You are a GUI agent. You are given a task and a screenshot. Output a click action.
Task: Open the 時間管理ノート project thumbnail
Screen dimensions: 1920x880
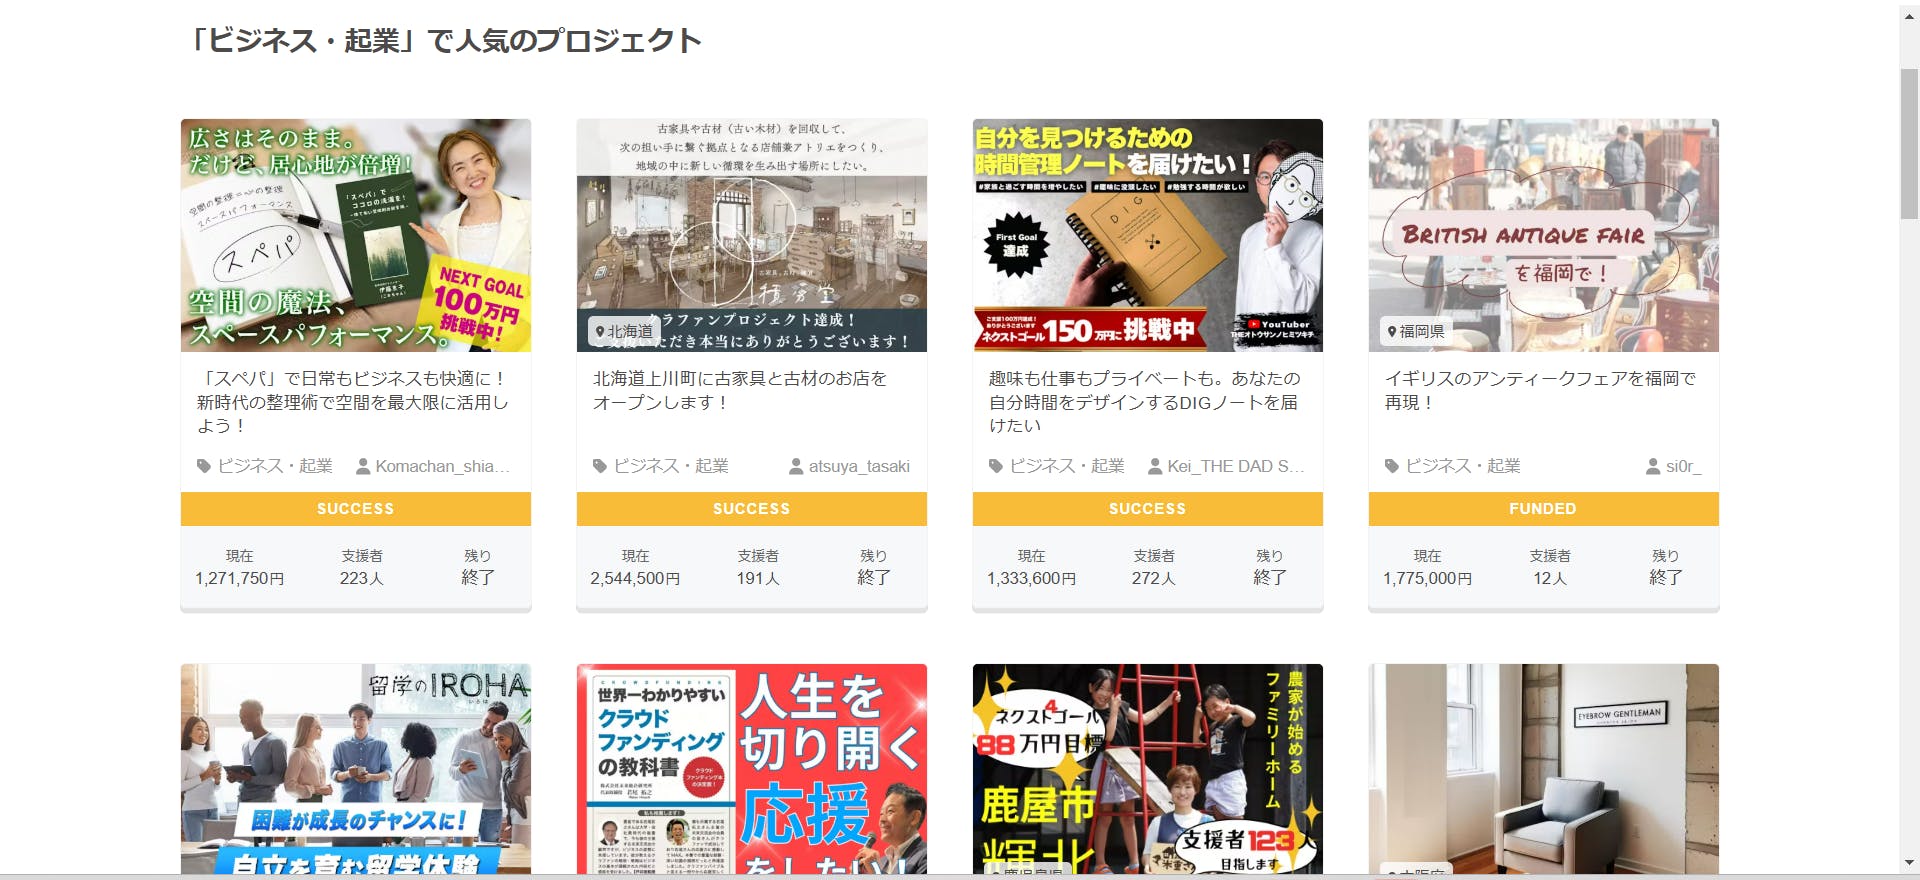1148,235
